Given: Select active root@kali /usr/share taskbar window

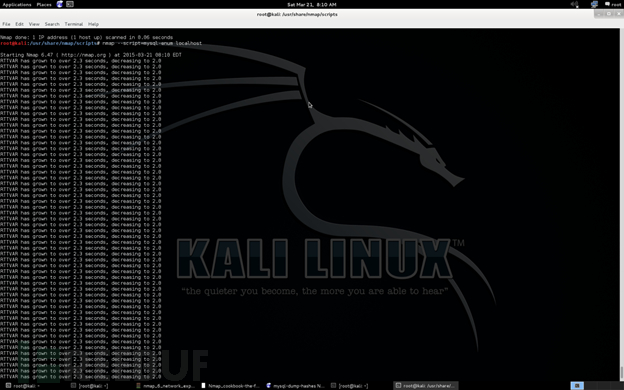Looking at the screenshot, I should [x=426, y=386].
